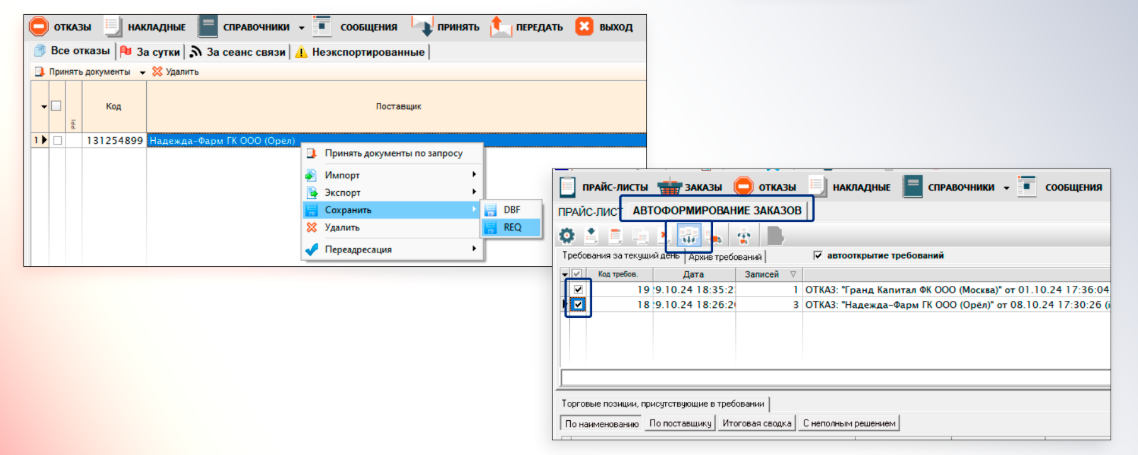Open НАКЛАДНЫЕ section in the top toolbar

tap(114, 26)
